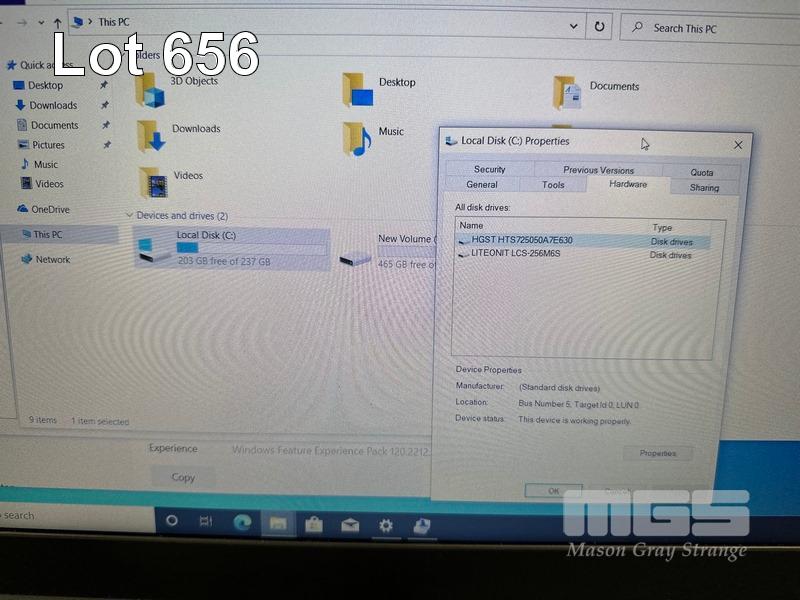Open the 3D Objects folder icon
Screen dimensions: 800x600
[x=150, y=90]
